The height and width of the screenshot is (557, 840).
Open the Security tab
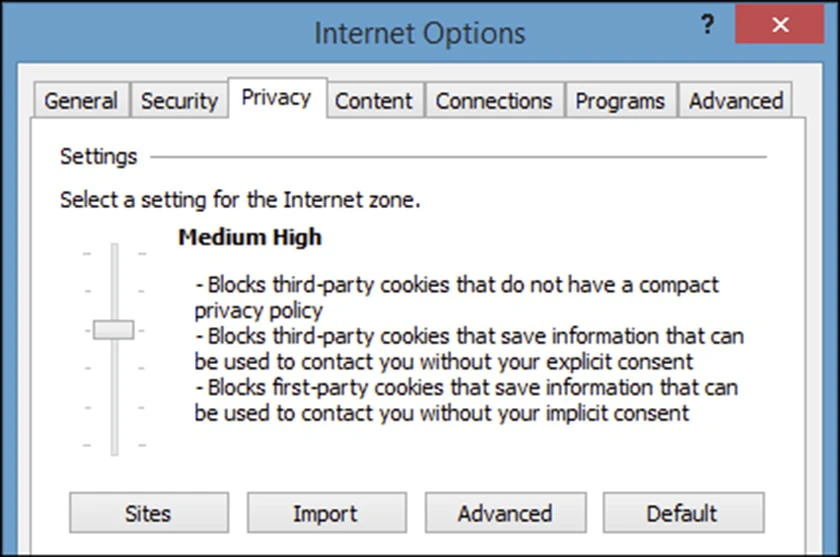(x=179, y=100)
